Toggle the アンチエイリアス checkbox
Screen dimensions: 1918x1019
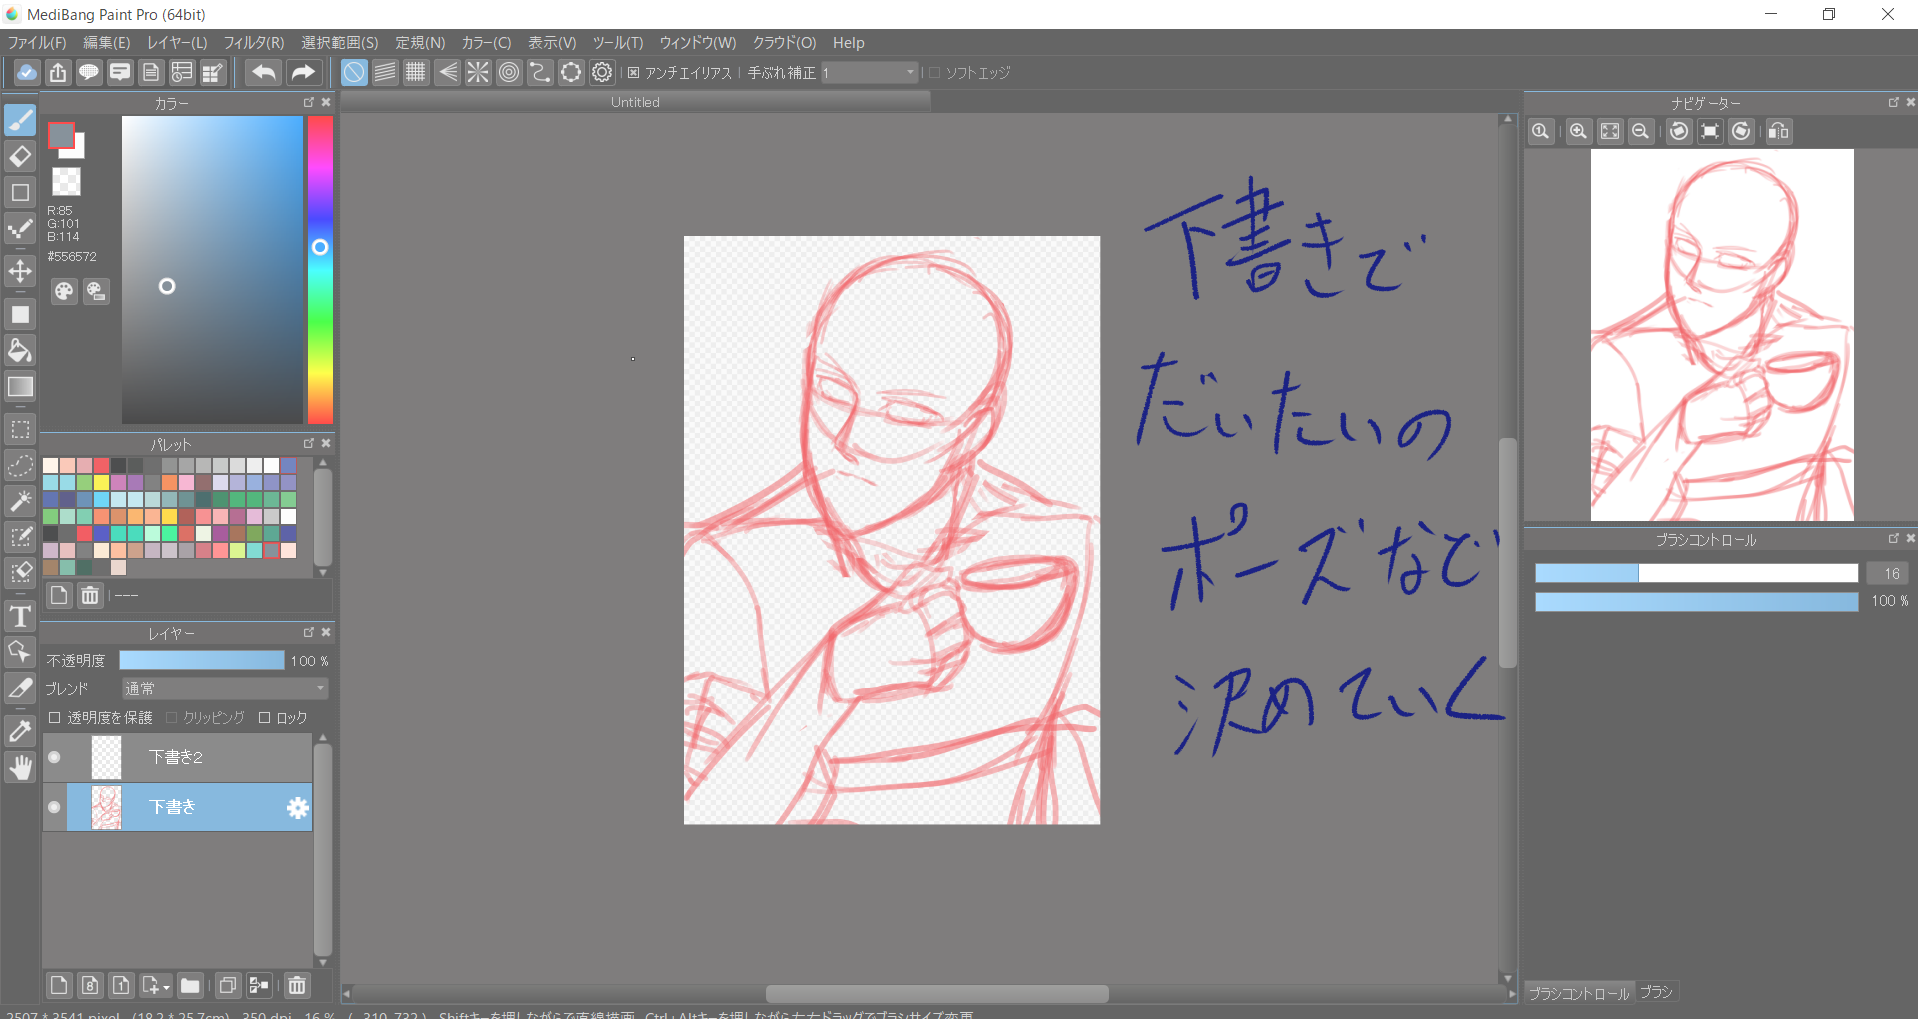pyautogui.click(x=634, y=73)
